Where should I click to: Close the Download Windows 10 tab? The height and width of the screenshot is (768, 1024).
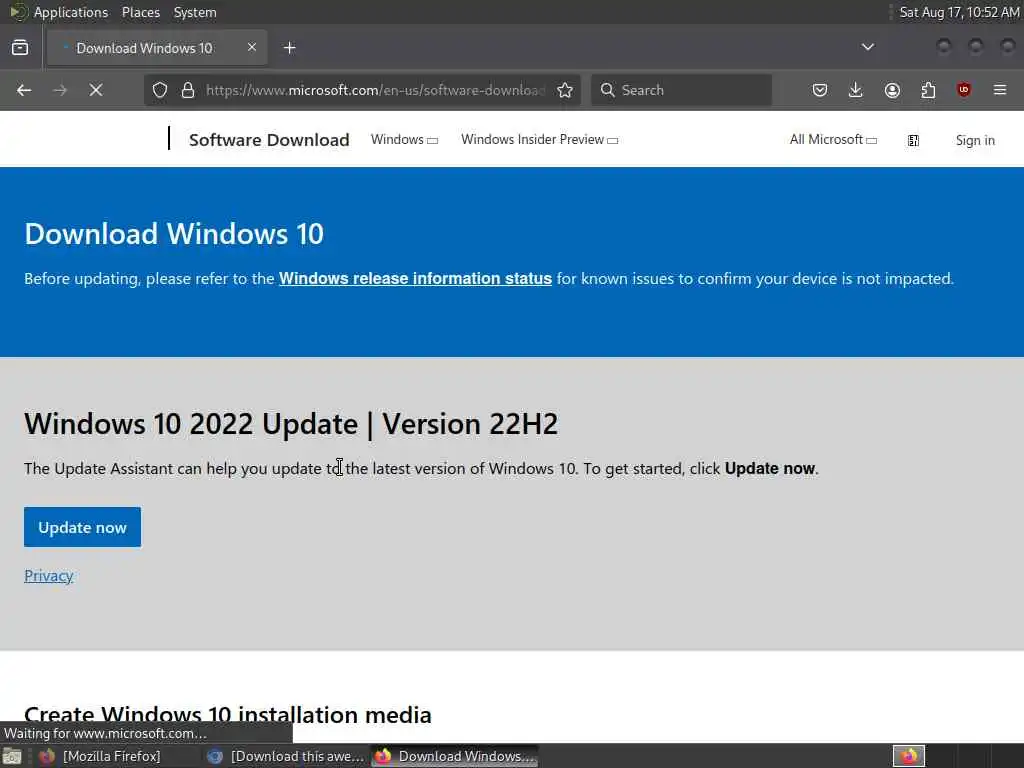point(252,47)
